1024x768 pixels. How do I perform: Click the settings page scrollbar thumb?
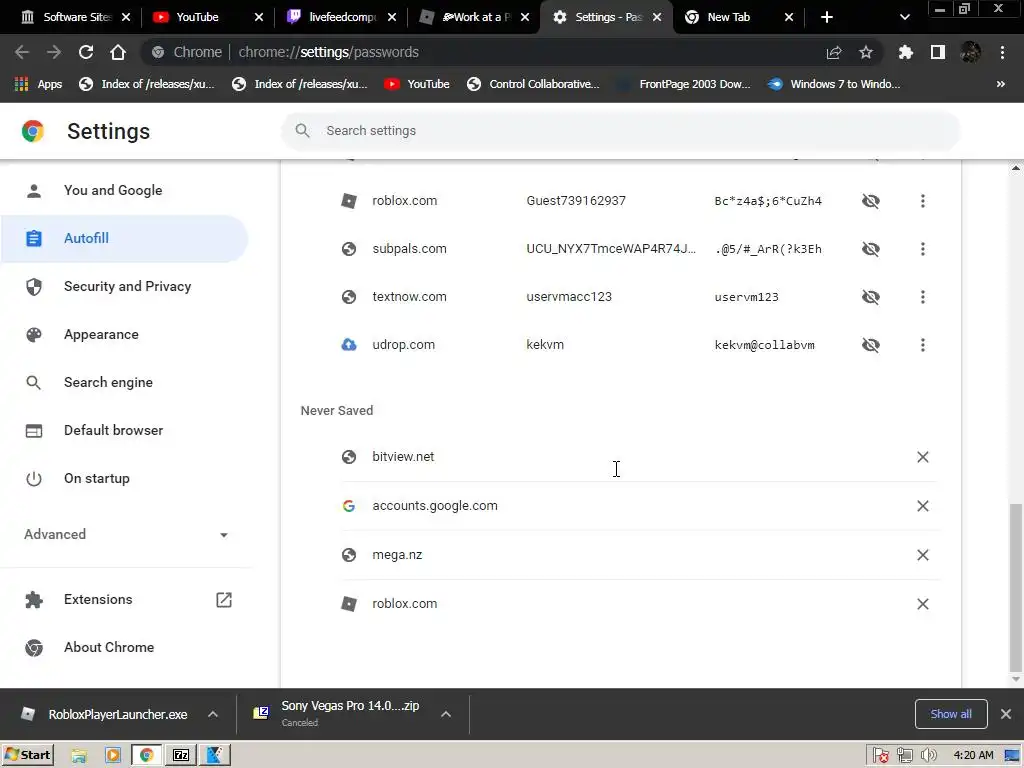(1016, 588)
